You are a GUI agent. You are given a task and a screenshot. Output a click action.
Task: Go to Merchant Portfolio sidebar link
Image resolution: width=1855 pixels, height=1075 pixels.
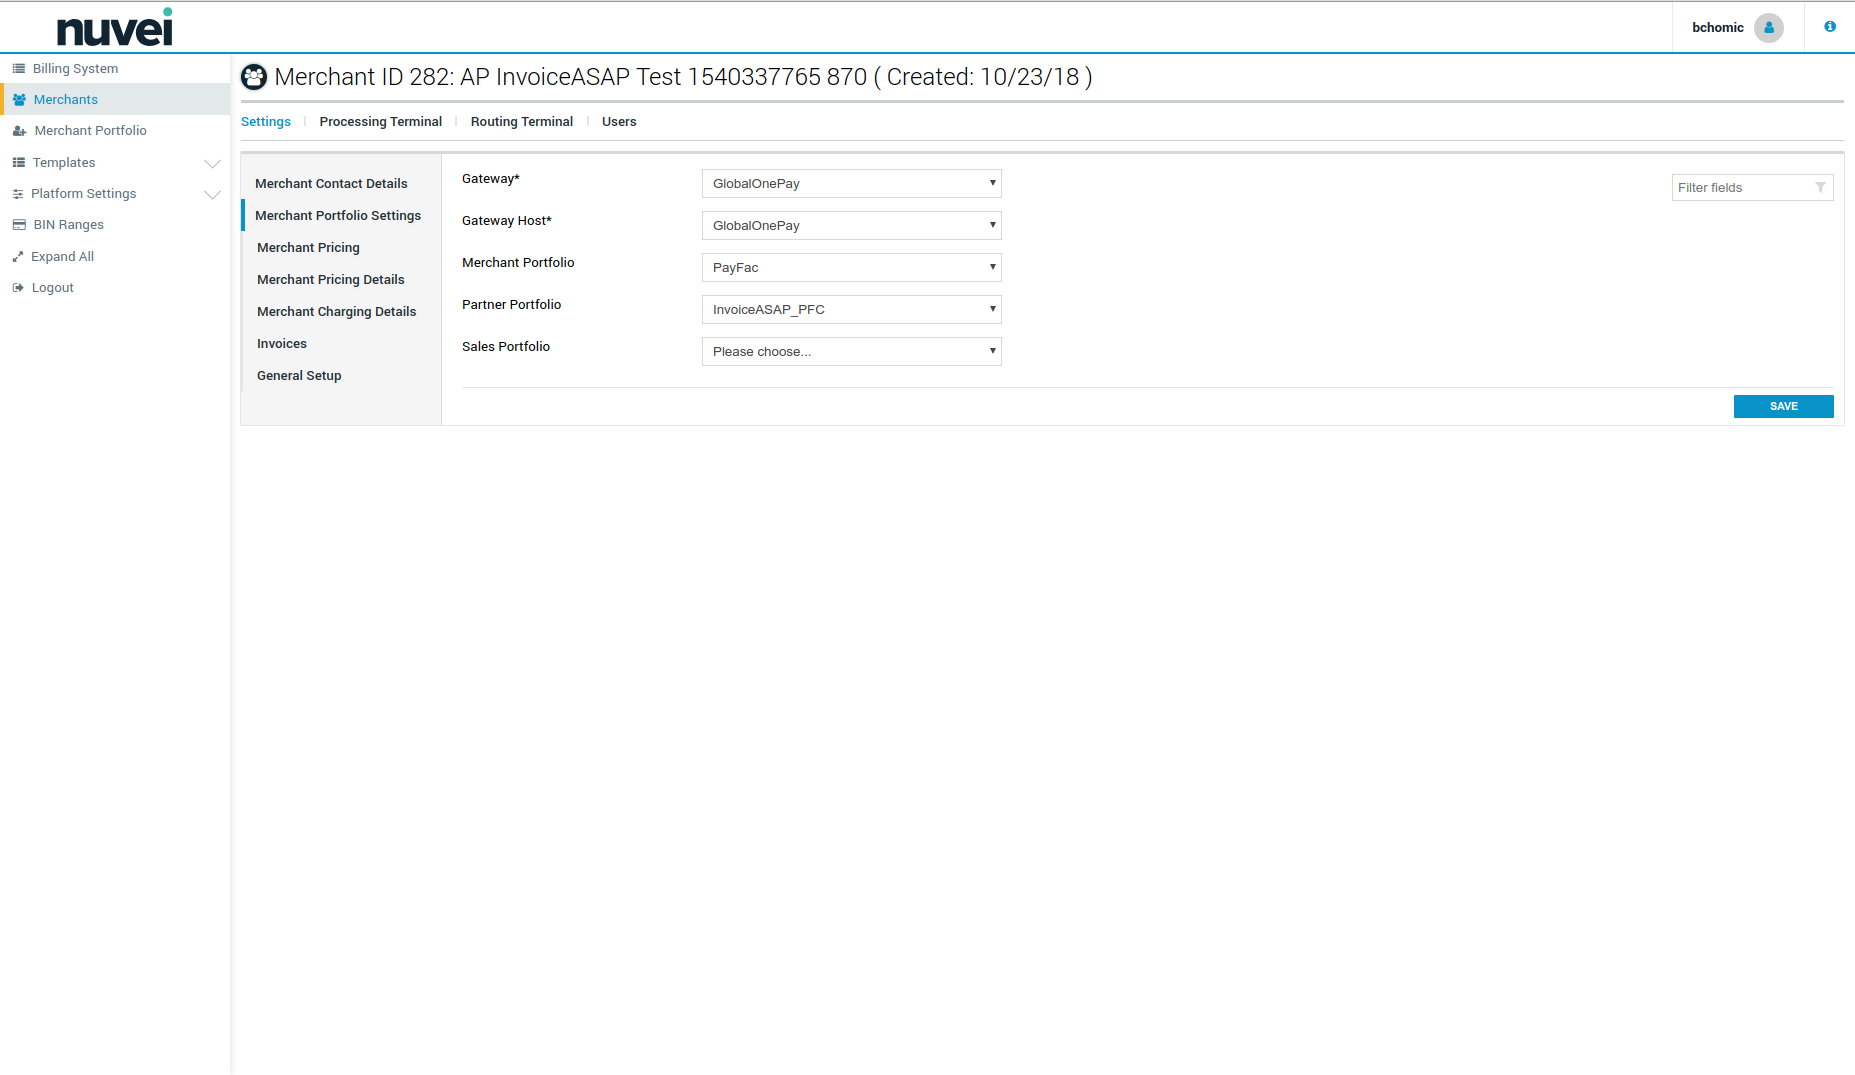(x=90, y=131)
